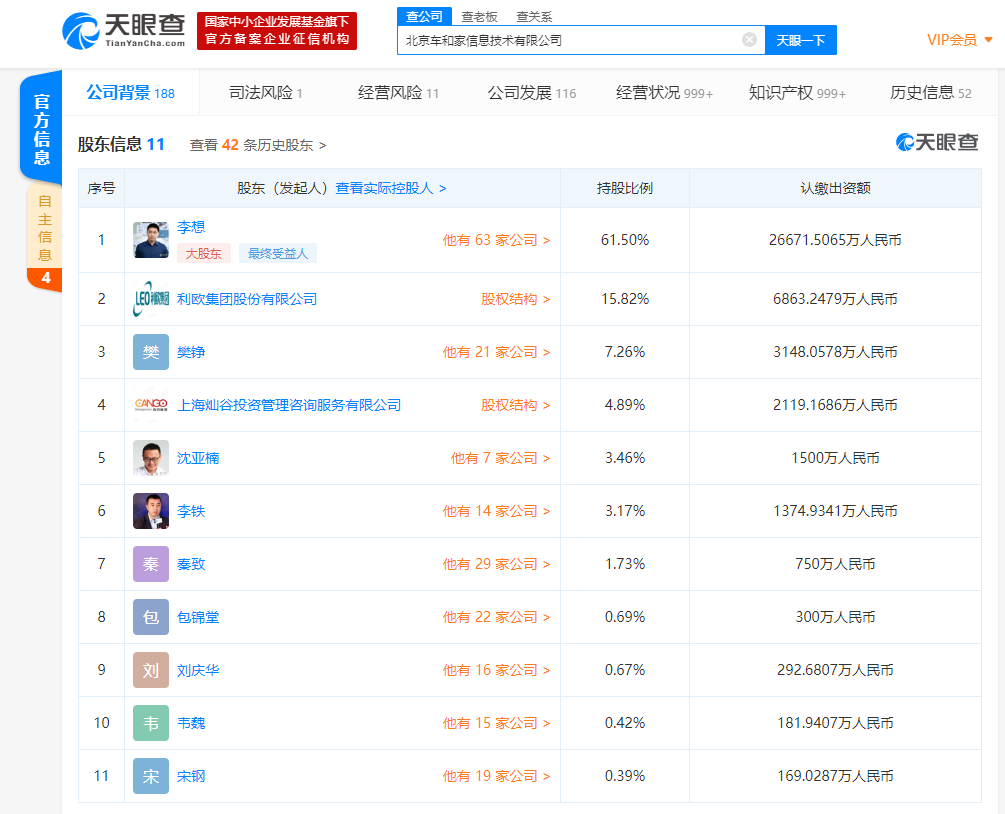Click 沈亚楠's profile photo
Image resolution: width=1005 pixels, height=814 pixels.
[151, 458]
